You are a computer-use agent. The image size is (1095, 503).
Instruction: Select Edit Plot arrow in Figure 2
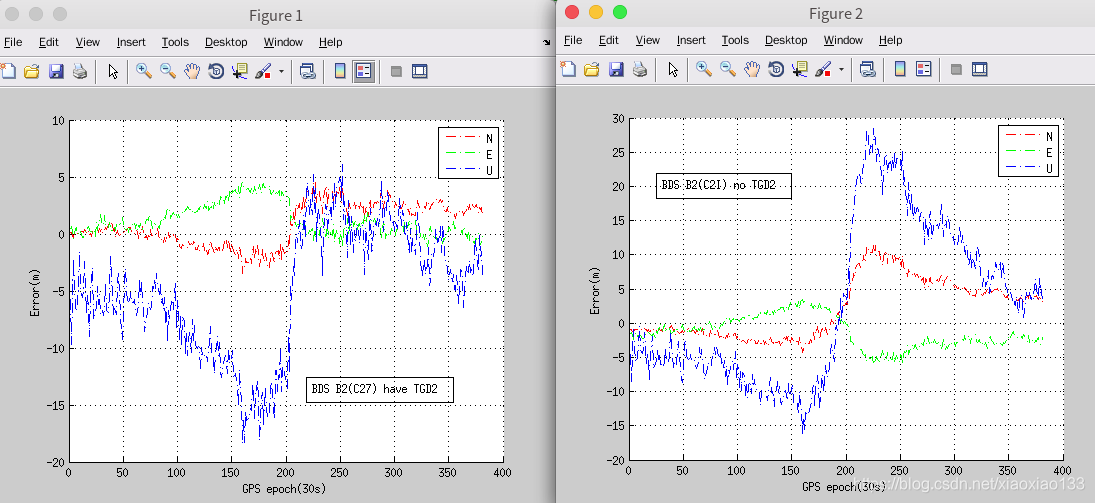pos(673,68)
